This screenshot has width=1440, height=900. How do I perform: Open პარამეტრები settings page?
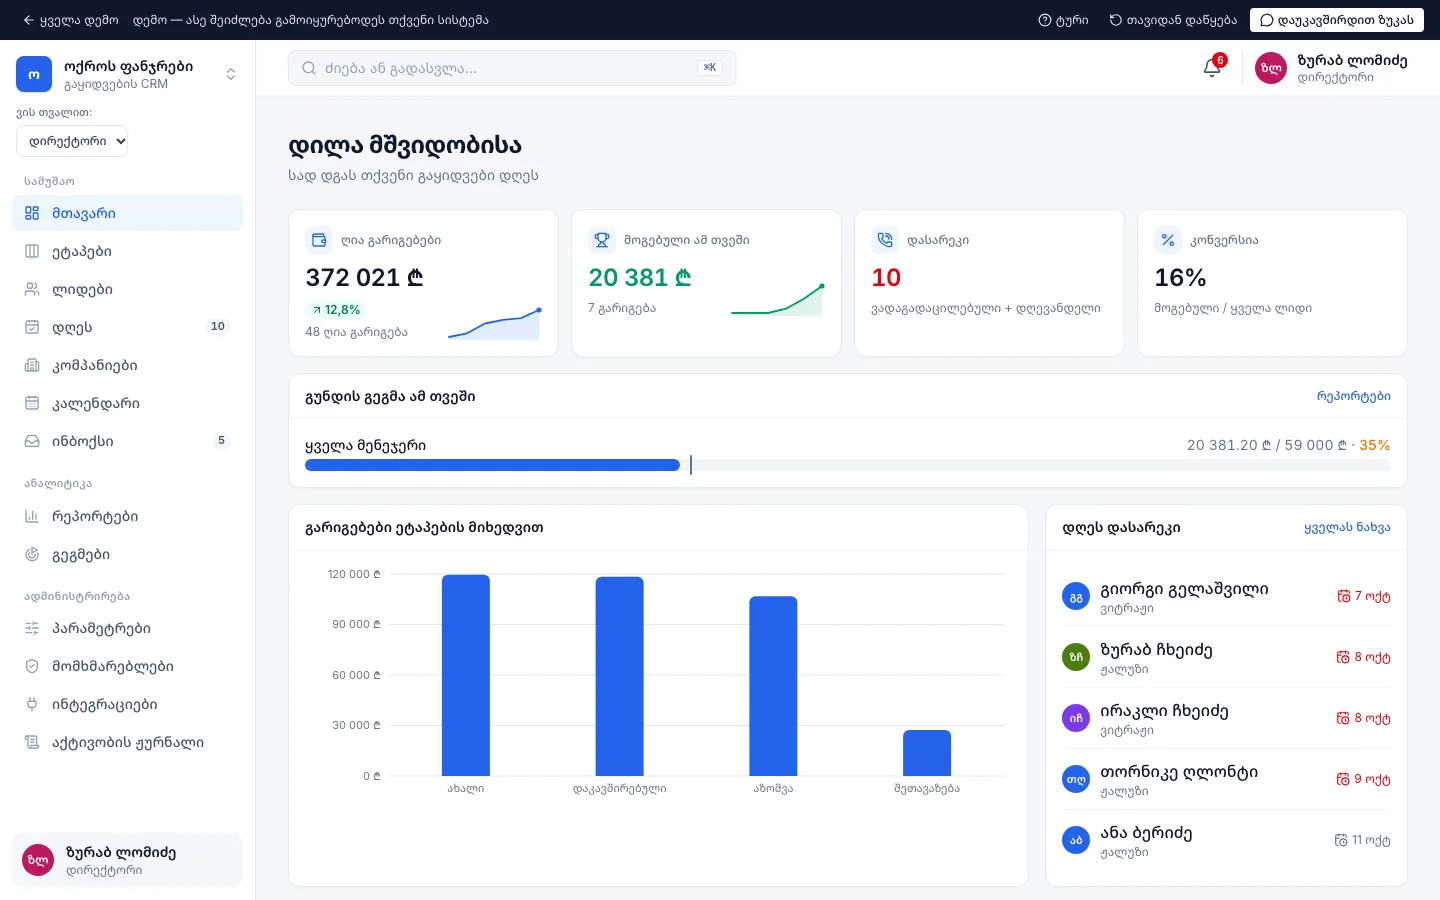pyautogui.click(x=127, y=628)
